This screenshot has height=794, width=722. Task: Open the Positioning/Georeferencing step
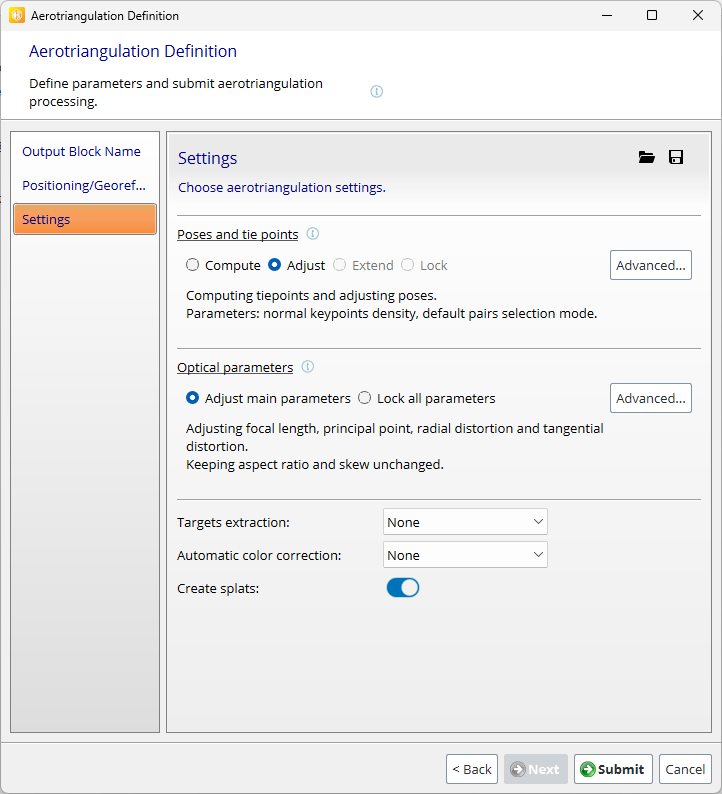[84, 185]
